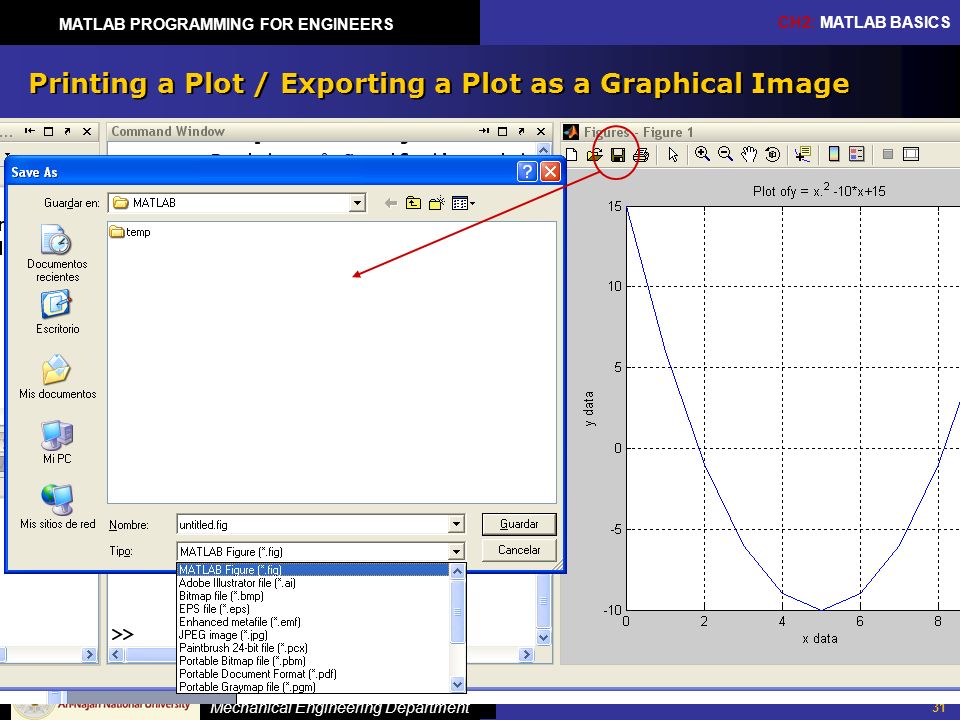
Task: Select the Edit Plot arrow tool
Action: pos(673,155)
